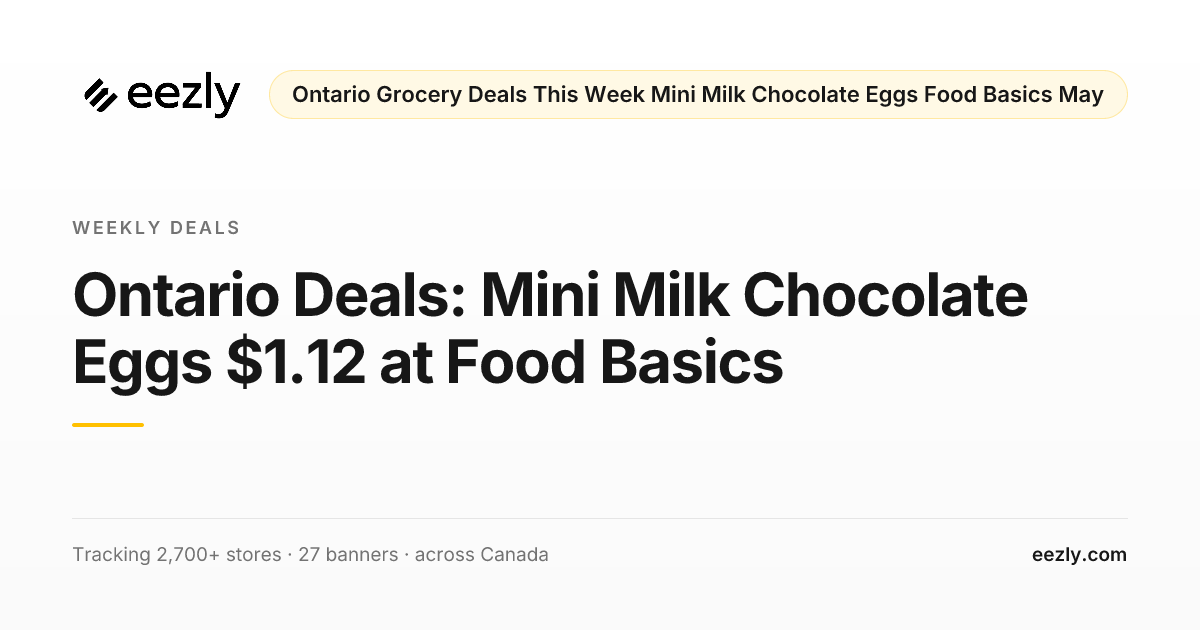Image resolution: width=1200 pixels, height=630 pixels.
Task: Click the "27 banners" footer text
Action: tap(348, 554)
